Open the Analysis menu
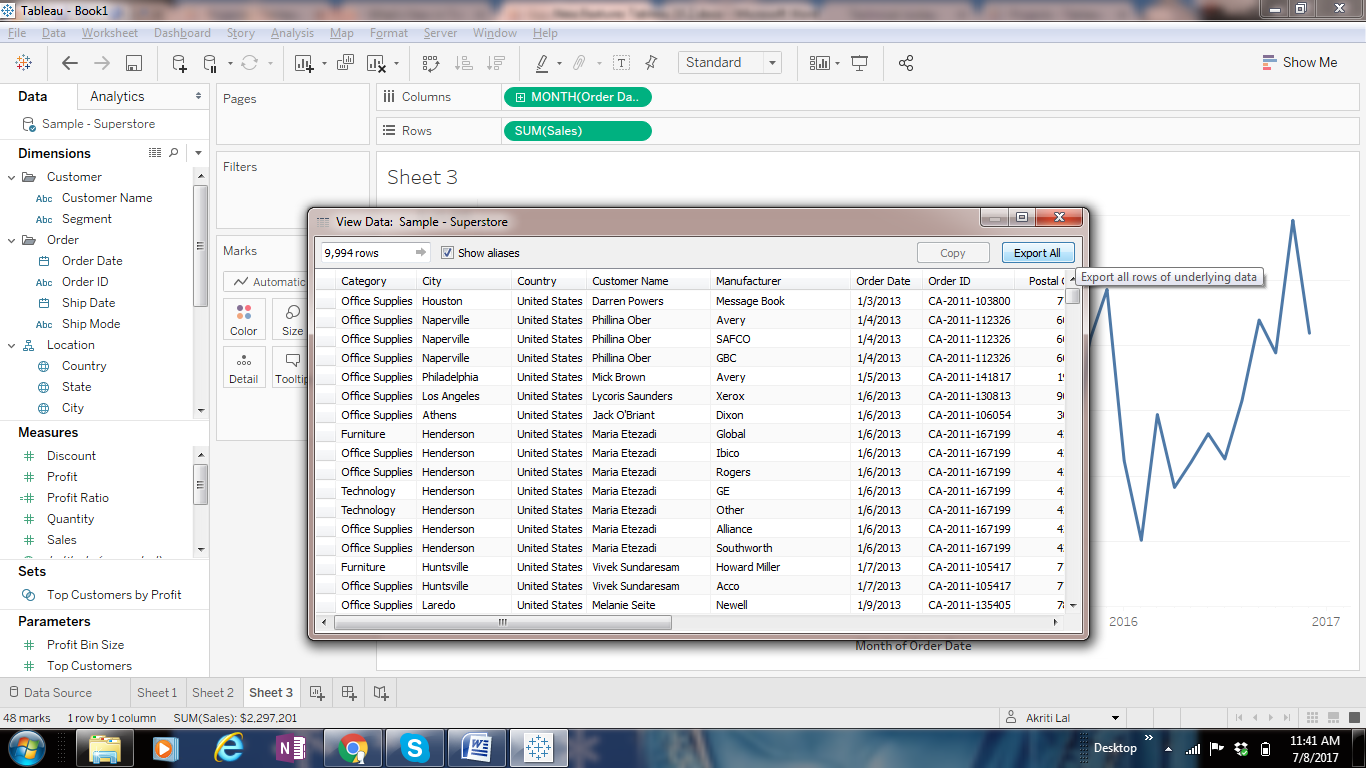The width and height of the screenshot is (1366, 768). 292,33
